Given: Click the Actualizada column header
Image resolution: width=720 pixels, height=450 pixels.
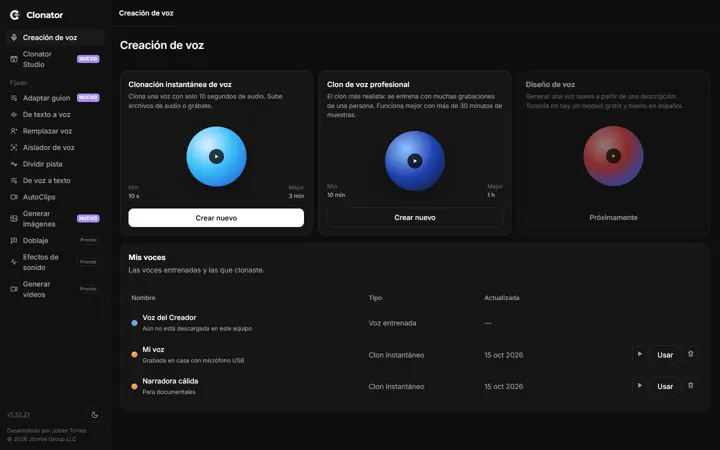Looking at the screenshot, I should pyautogui.click(x=501, y=298).
